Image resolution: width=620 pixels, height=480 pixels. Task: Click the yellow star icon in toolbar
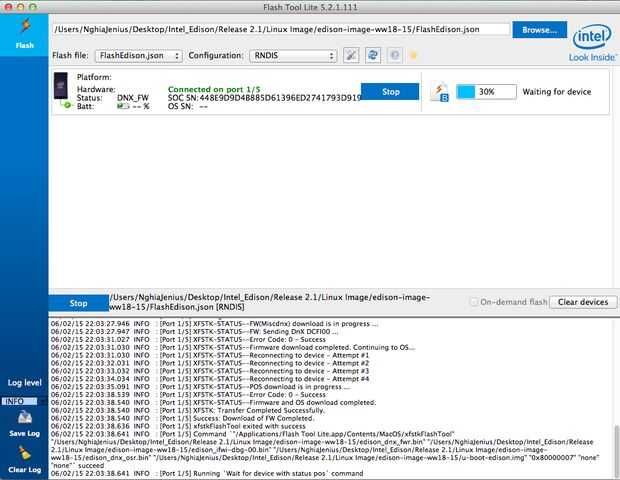pyautogui.click(x=414, y=55)
